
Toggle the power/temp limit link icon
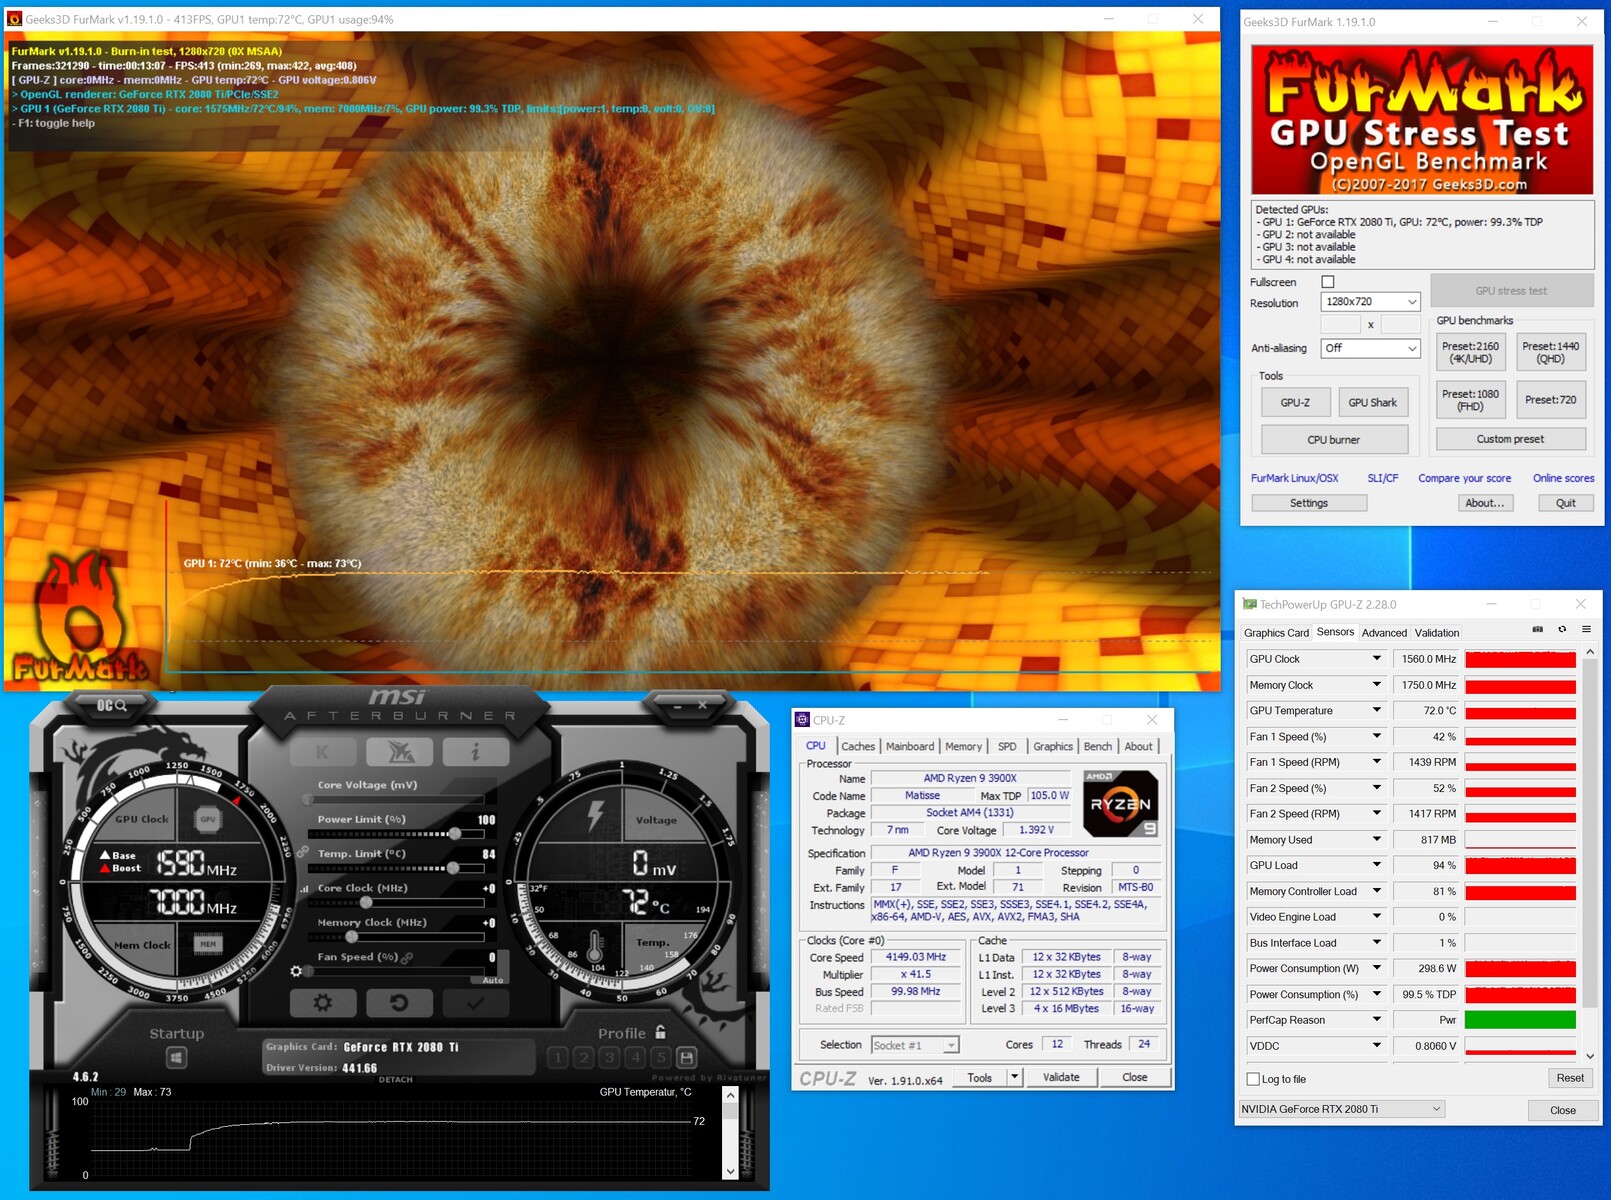[x=302, y=852]
